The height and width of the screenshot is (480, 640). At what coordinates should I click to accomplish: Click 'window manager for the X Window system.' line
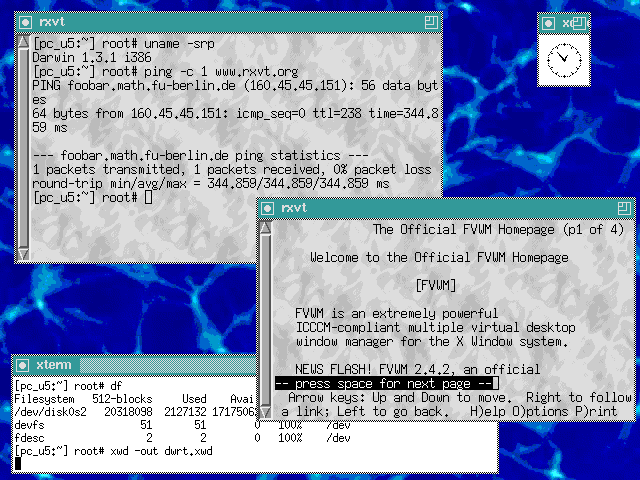point(432,341)
